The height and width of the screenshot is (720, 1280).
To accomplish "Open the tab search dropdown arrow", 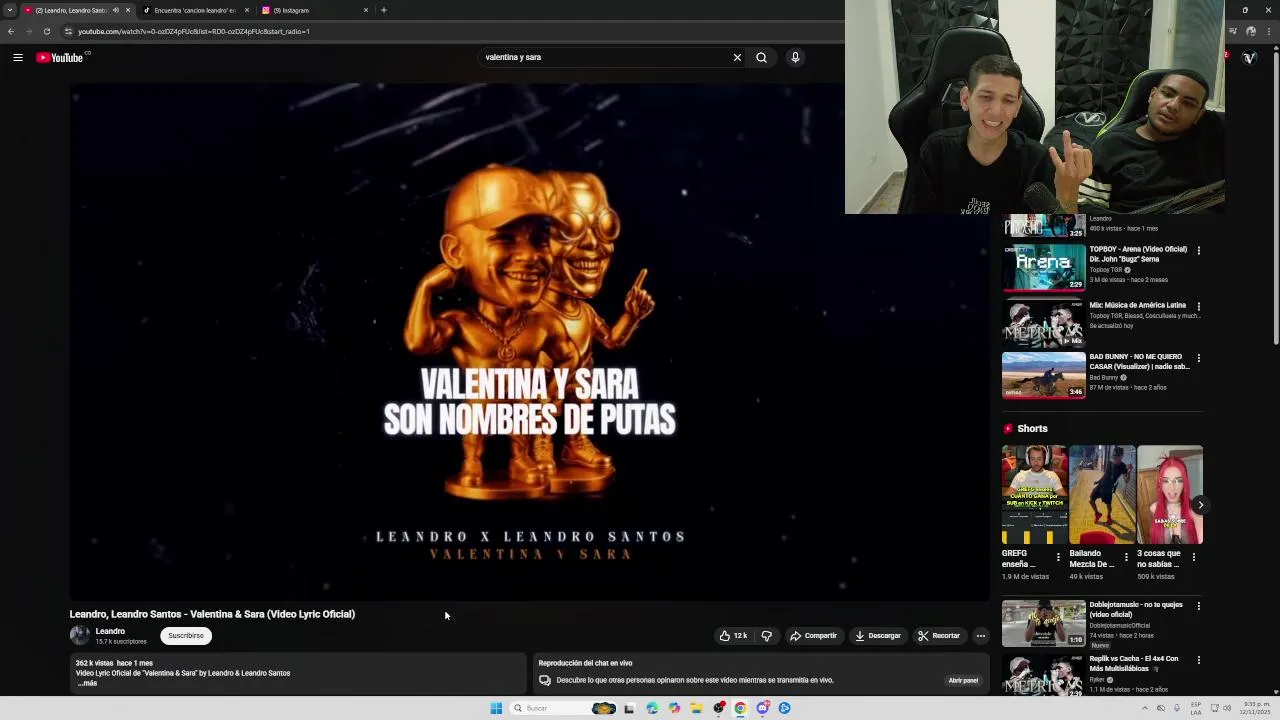I will tap(11, 10).
